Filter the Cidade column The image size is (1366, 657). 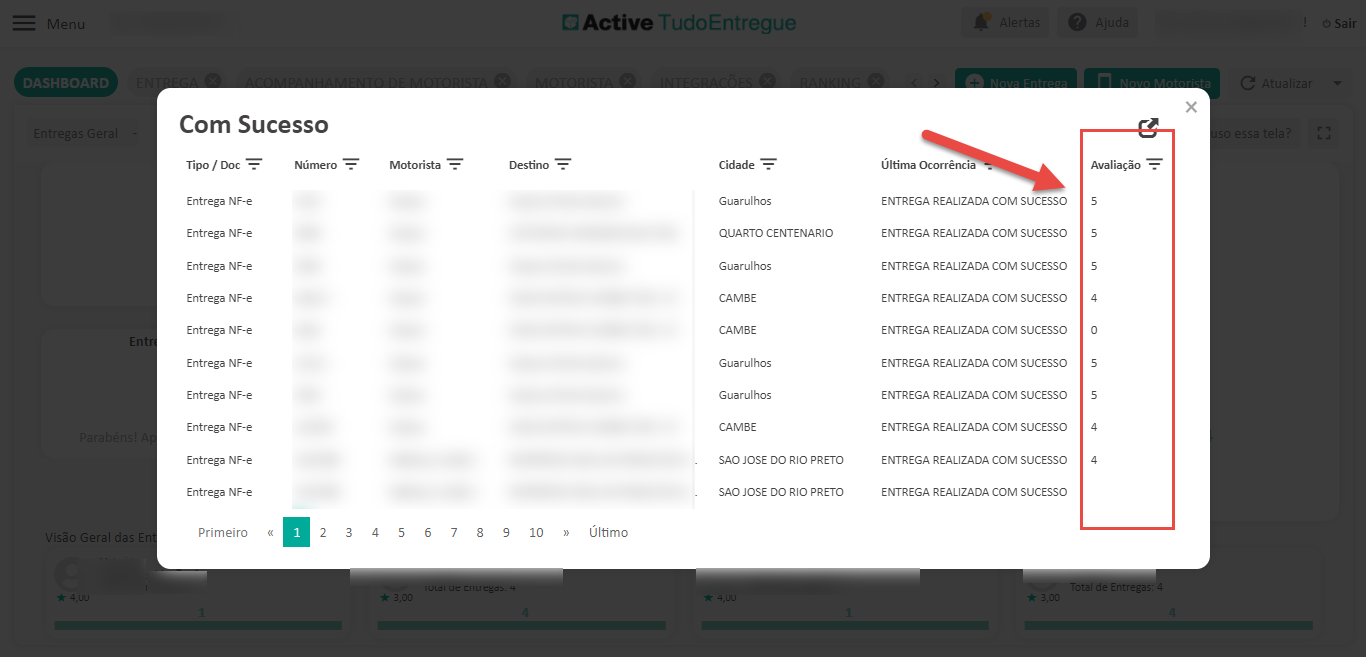(x=768, y=164)
